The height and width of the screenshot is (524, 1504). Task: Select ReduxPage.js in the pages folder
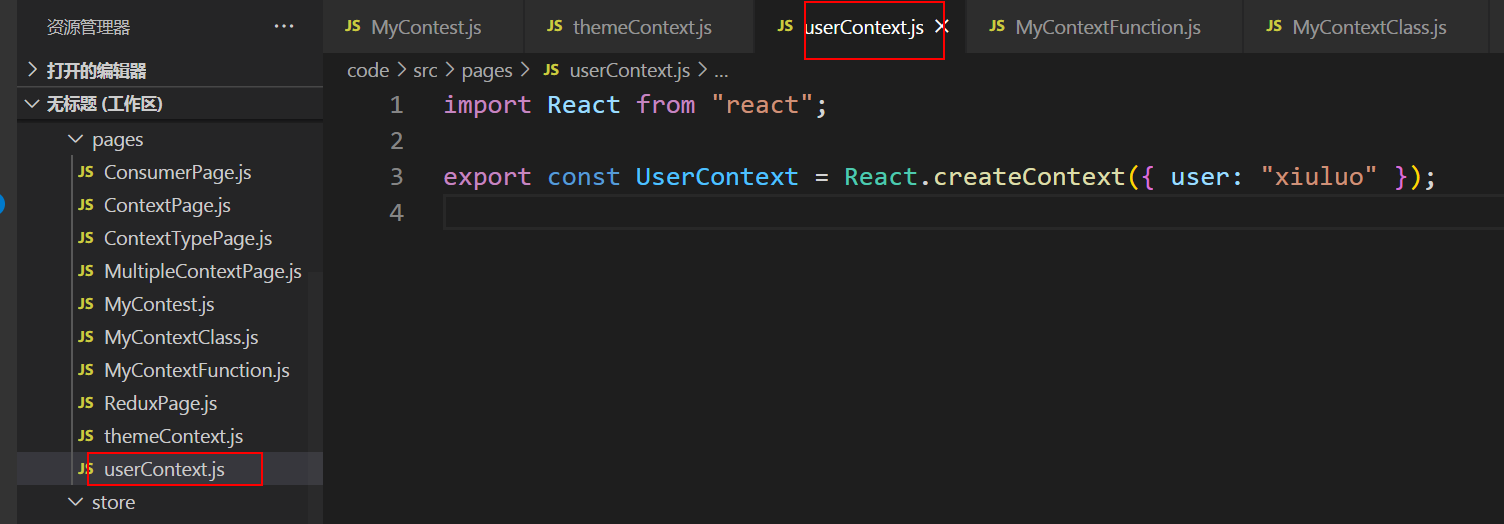[x=160, y=404]
